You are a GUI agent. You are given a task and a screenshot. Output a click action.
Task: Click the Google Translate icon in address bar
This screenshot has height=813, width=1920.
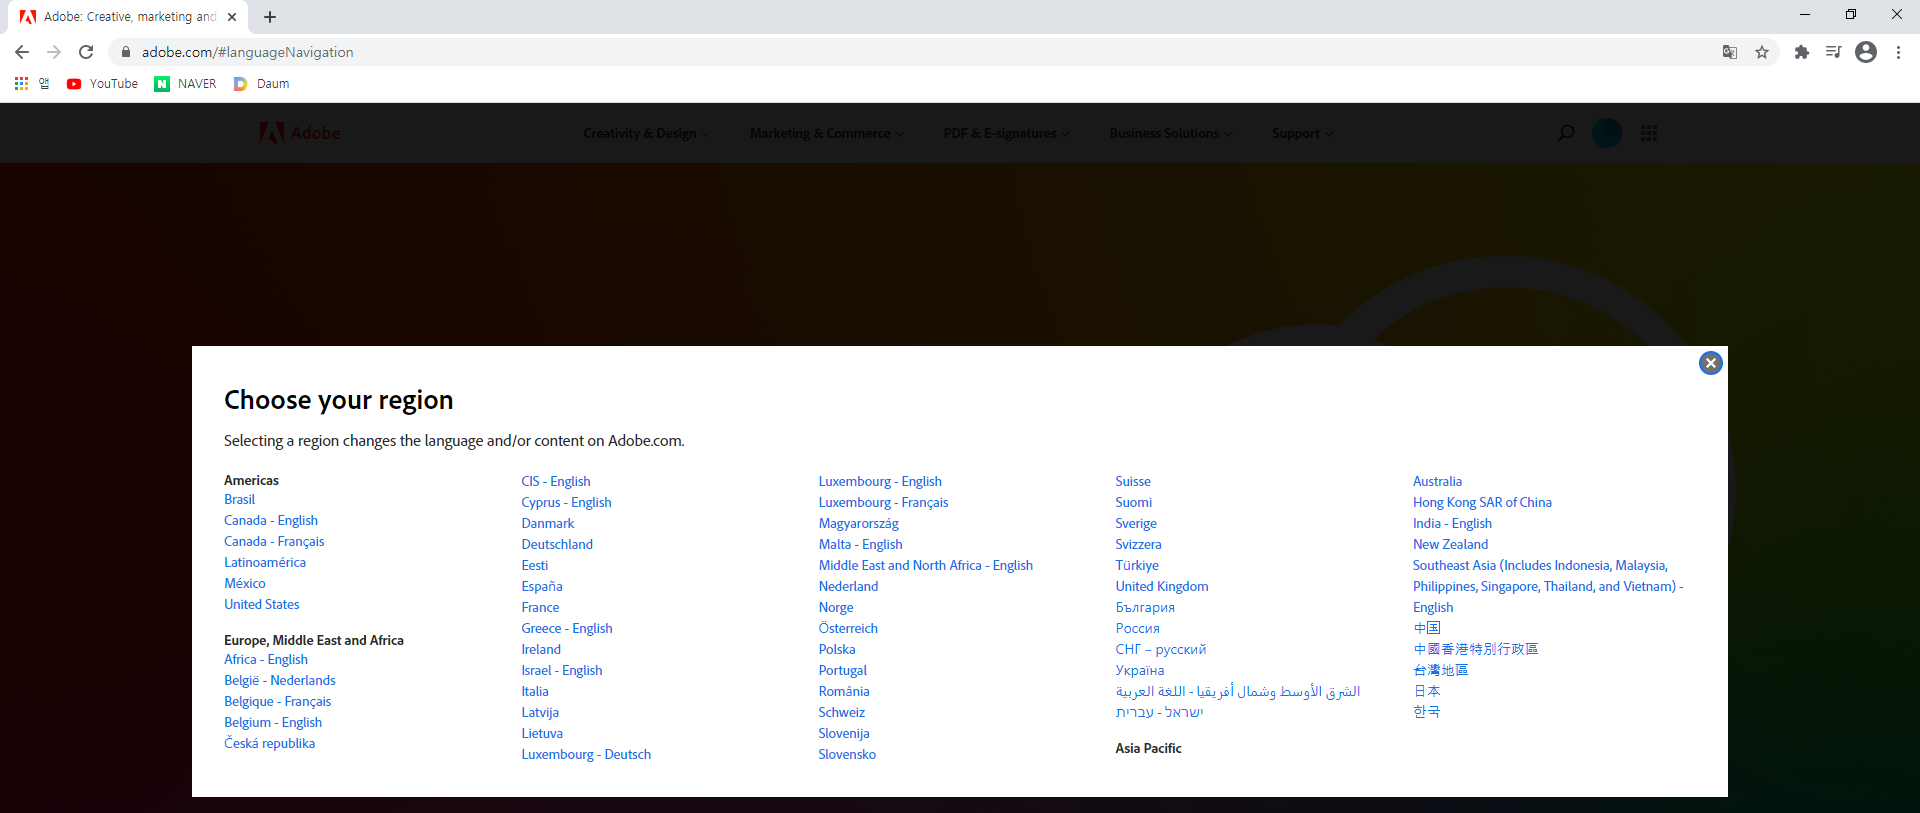[1730, 52]
